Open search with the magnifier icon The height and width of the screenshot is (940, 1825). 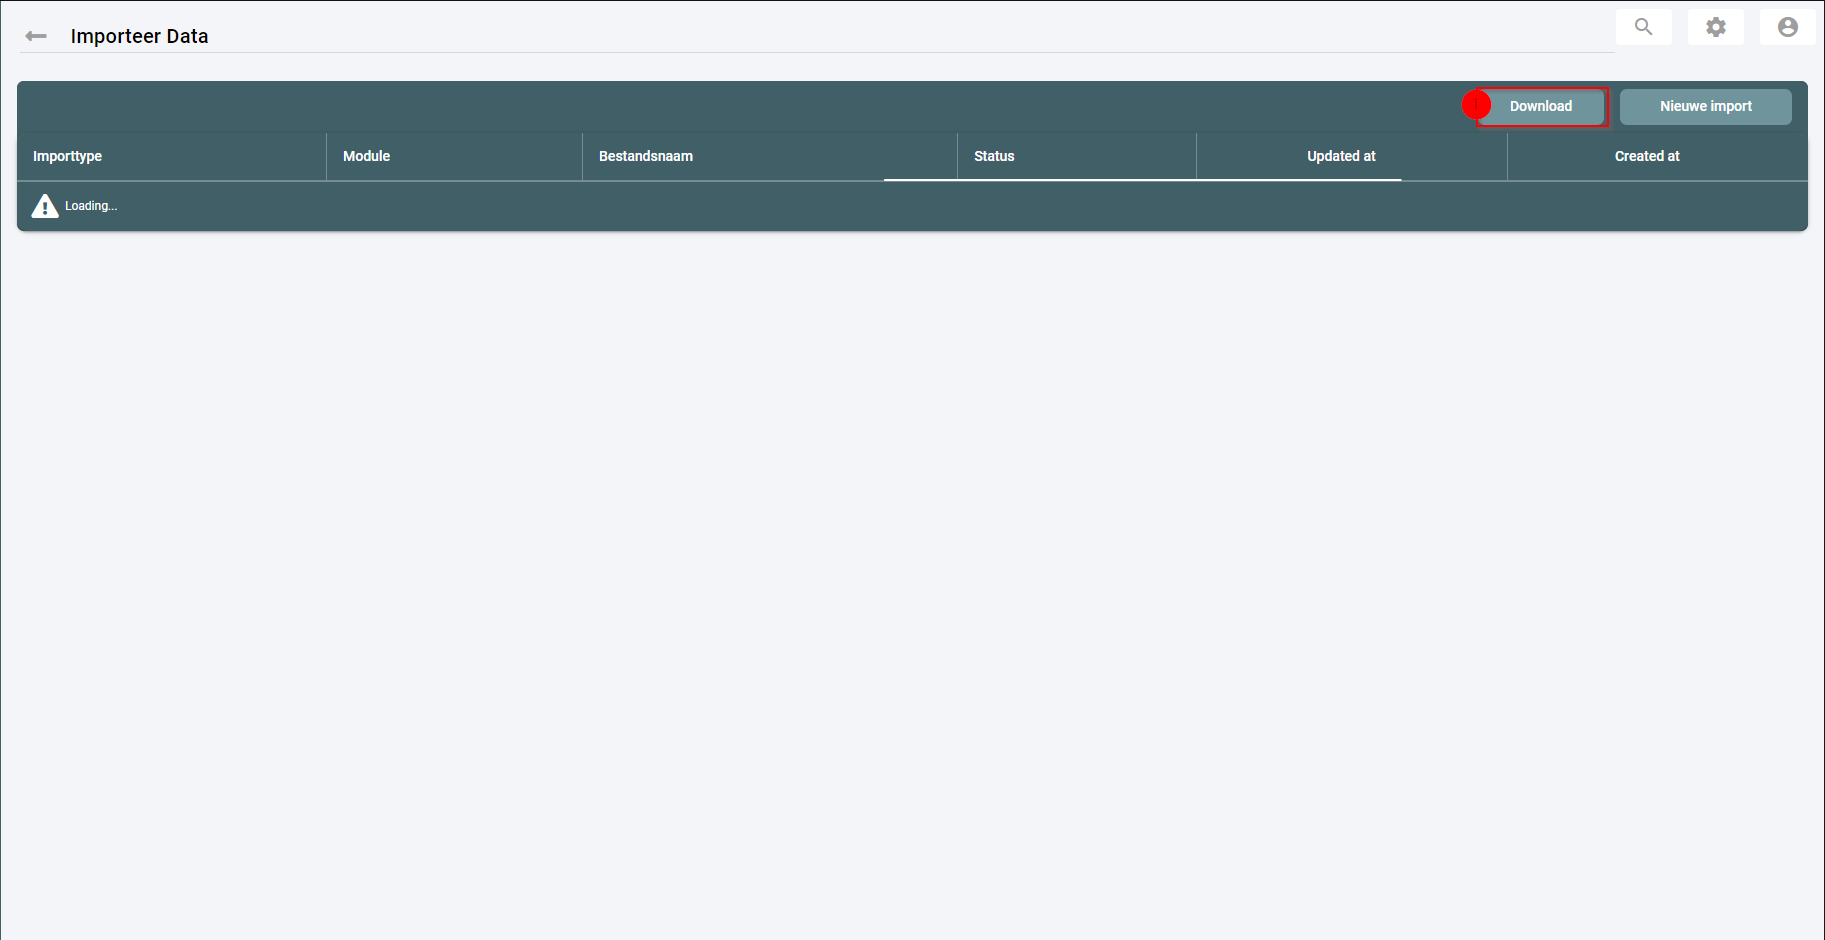pyautogui.click(x=1644, y=27)
